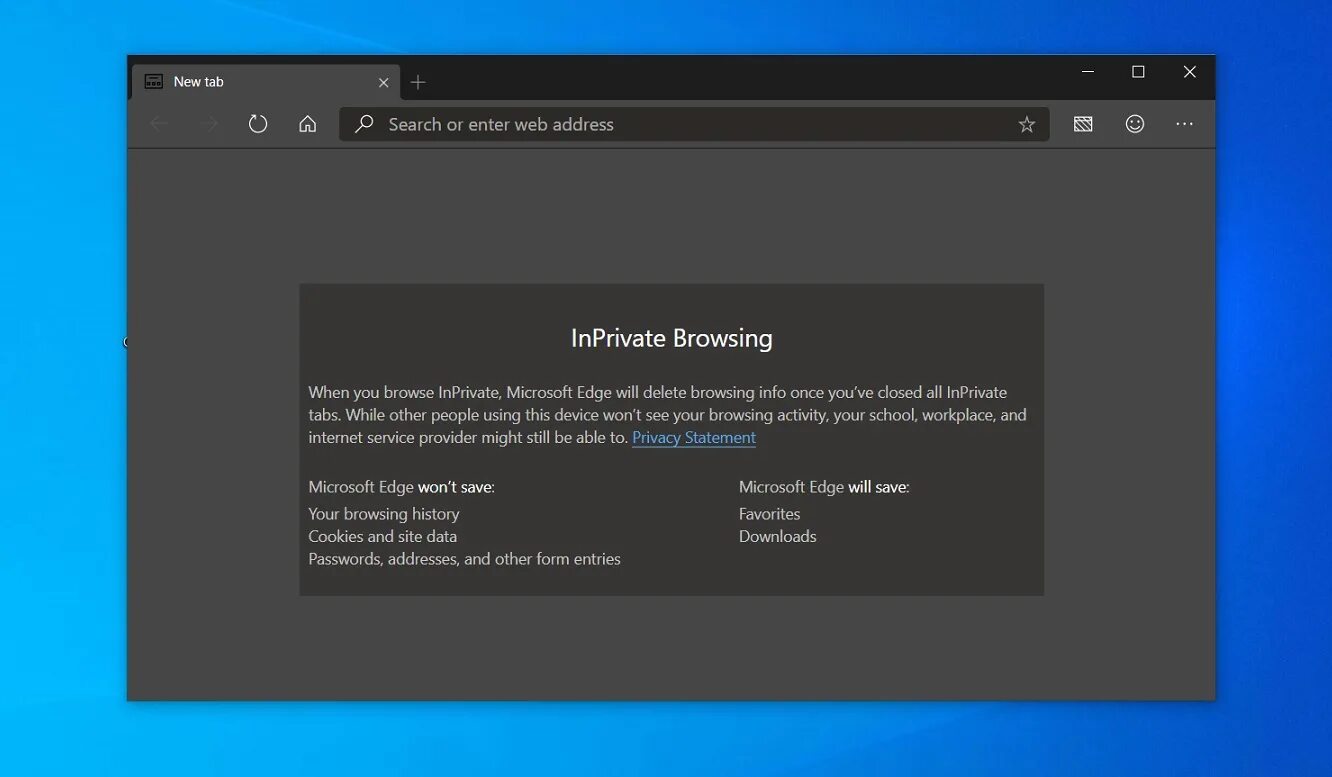Image resolution: width=1332 pixels, height=777 pixels.
Task: Minimize the Edge browser window
Action: click(1088, 72)
